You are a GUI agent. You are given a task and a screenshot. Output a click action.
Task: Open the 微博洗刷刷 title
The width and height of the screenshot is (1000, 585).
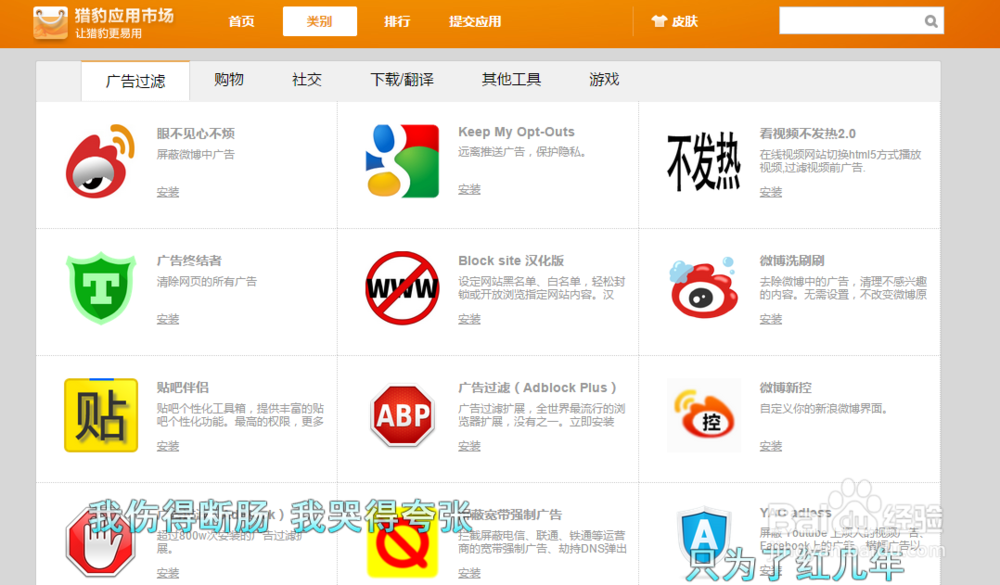pyautogui.click(x=792, y=260)
